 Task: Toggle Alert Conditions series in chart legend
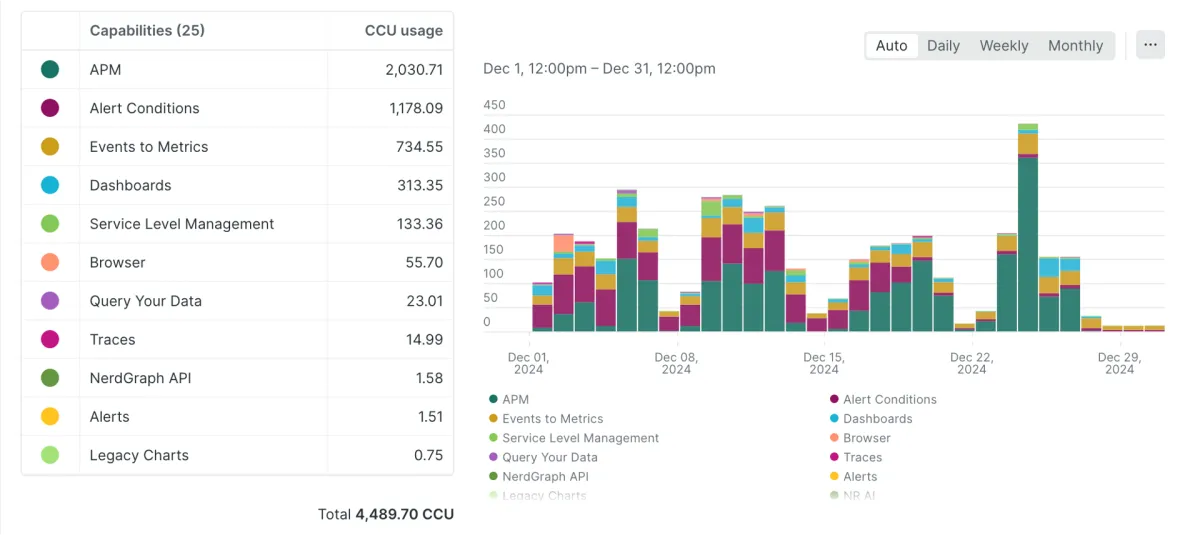889,399
